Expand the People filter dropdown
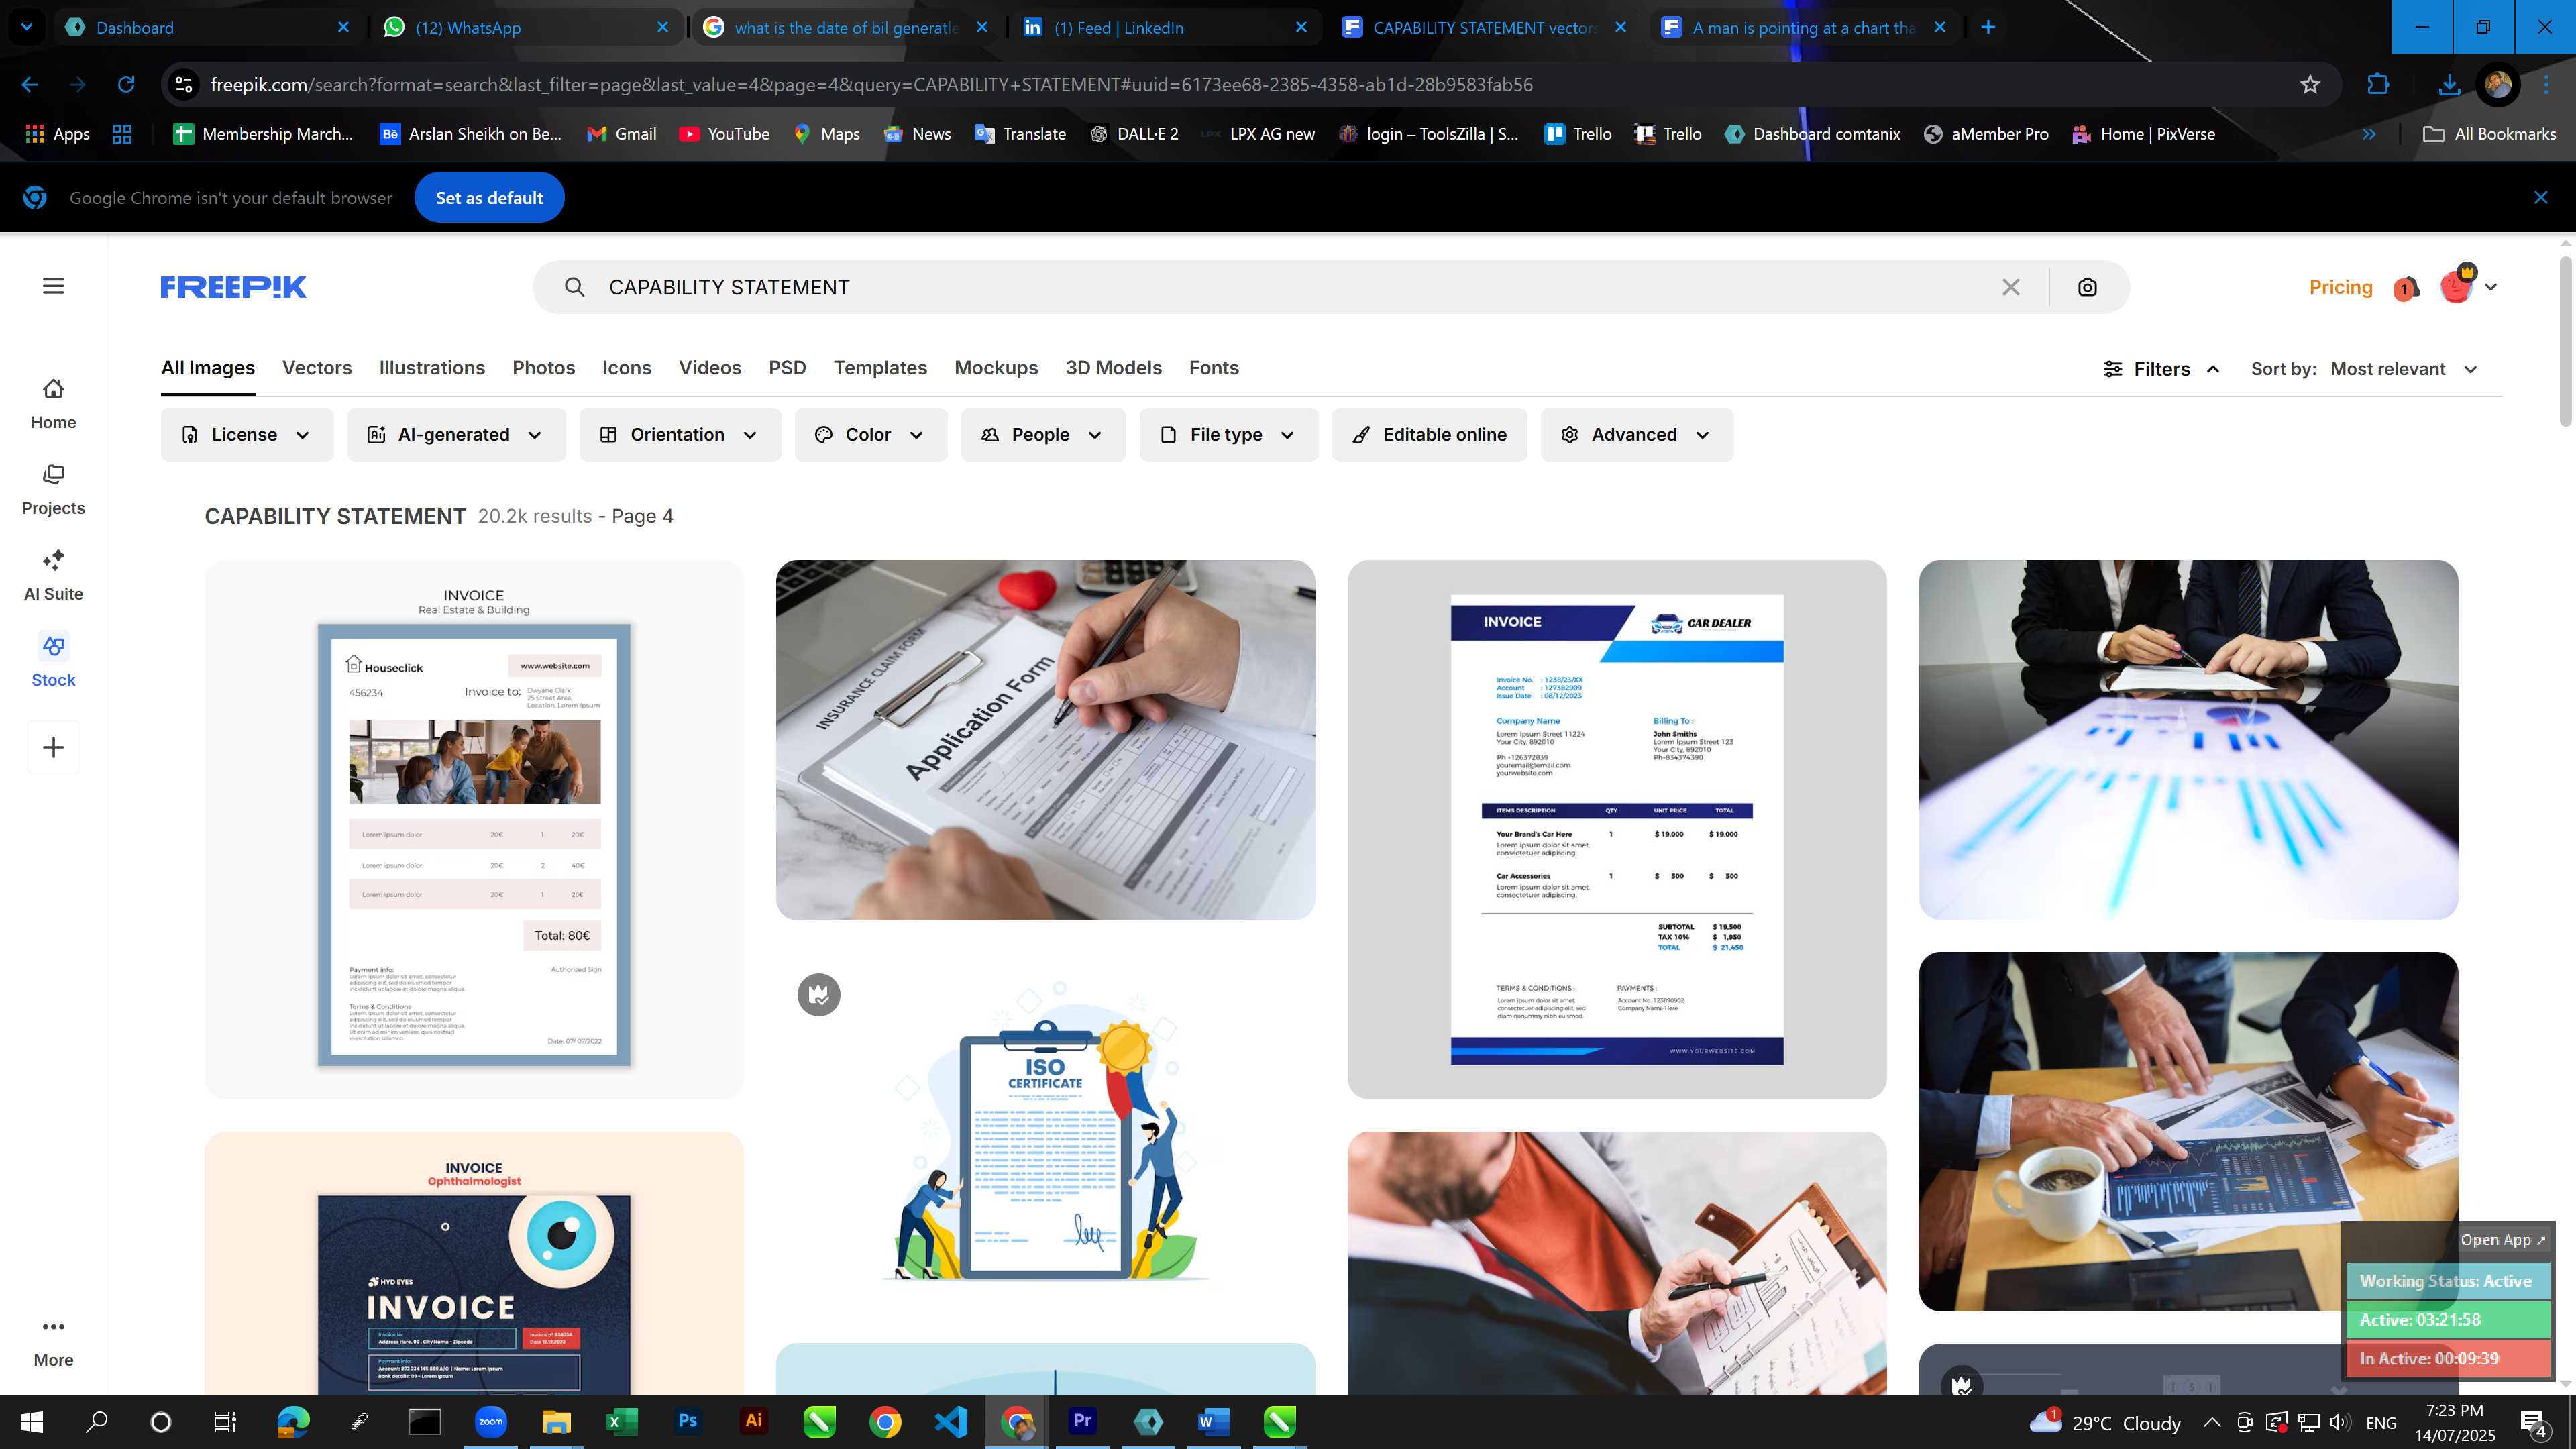 pos(1043,434)
